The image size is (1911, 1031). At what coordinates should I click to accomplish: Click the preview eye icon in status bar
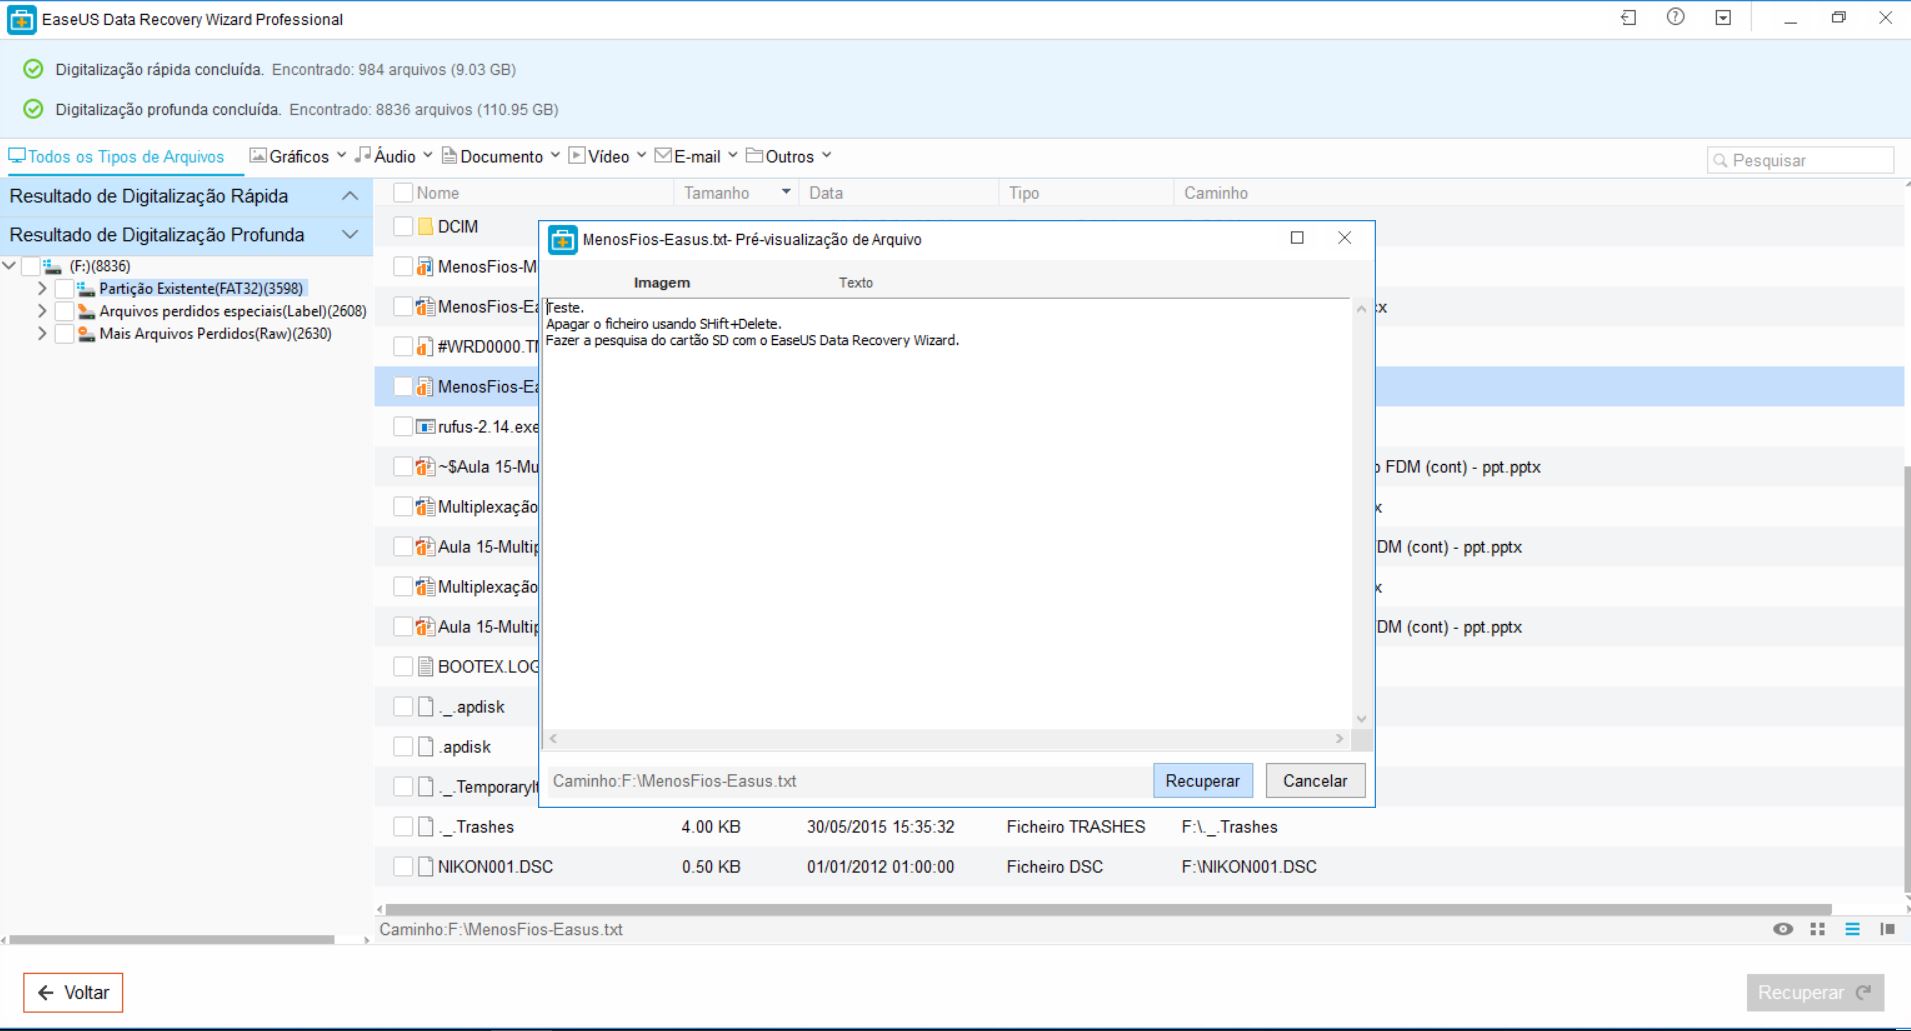[x=1782, y=929]
